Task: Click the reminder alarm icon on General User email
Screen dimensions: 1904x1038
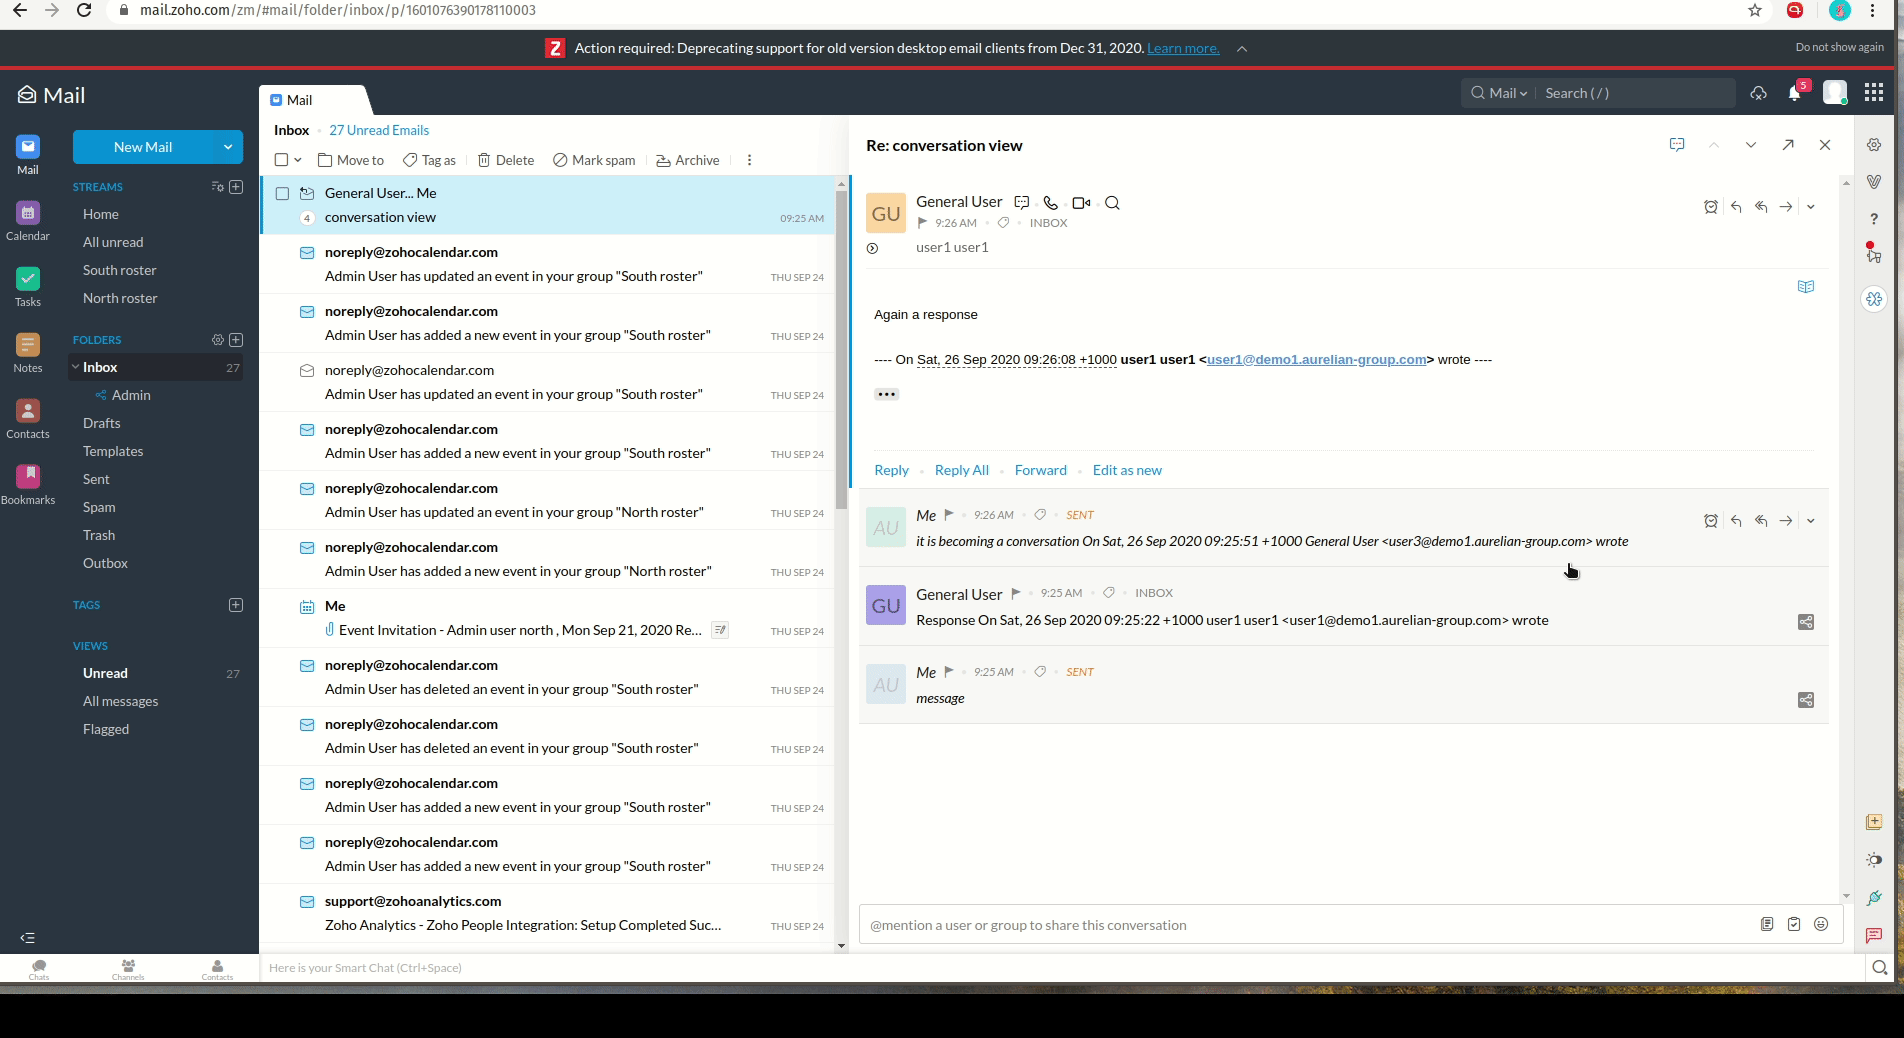Action: (1711, 207)
